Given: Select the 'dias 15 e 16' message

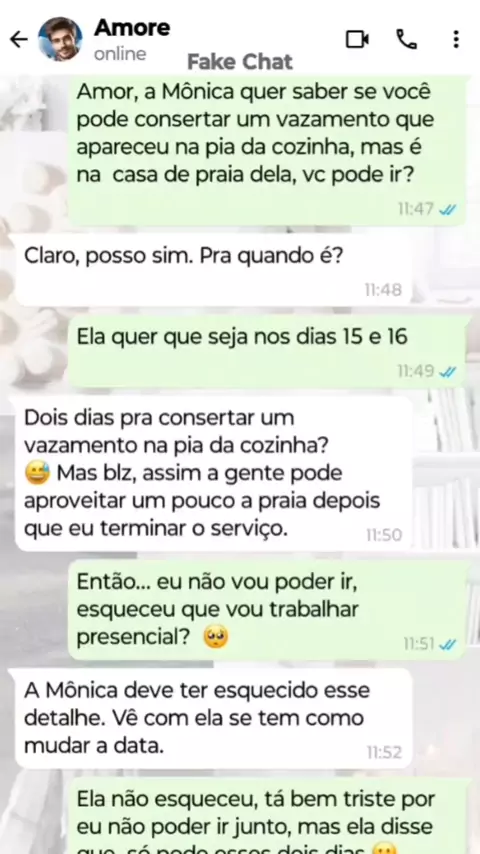Looking at the screenshot, I should point(268,351).
